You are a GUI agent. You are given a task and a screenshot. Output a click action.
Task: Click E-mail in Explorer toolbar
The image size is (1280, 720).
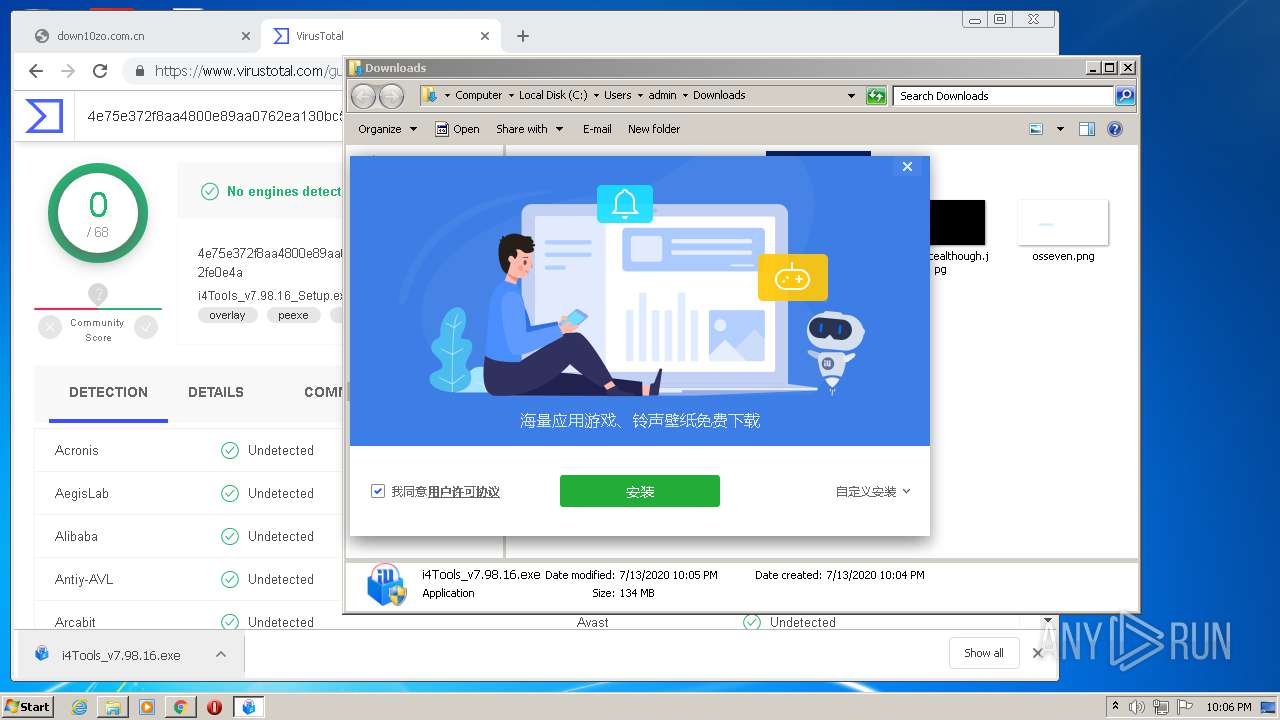597,129
